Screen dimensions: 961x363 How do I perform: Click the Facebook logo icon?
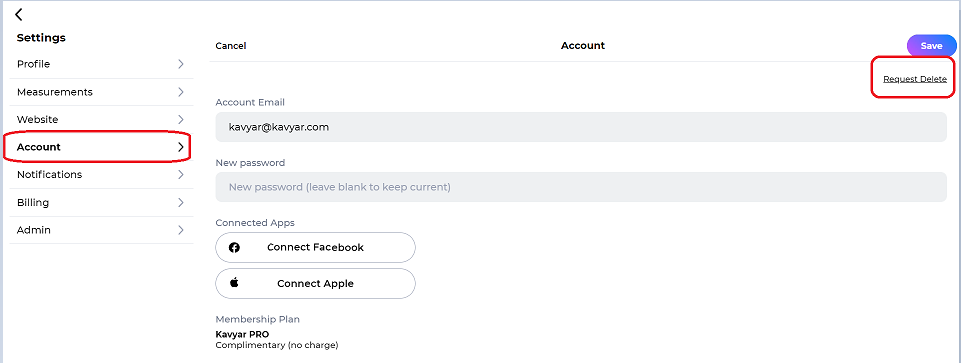pos(234,248)
